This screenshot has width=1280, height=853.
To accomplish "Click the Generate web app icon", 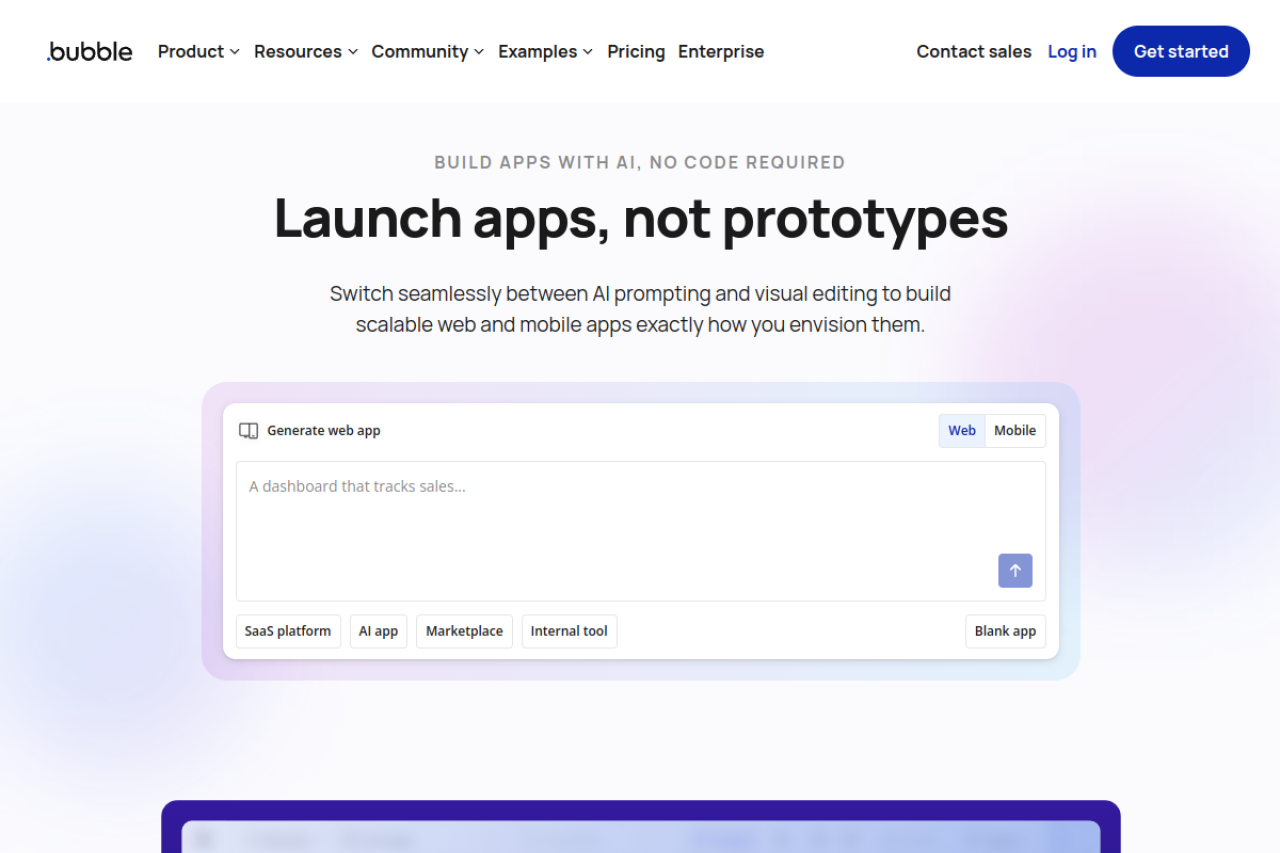I will click(248, 431).
